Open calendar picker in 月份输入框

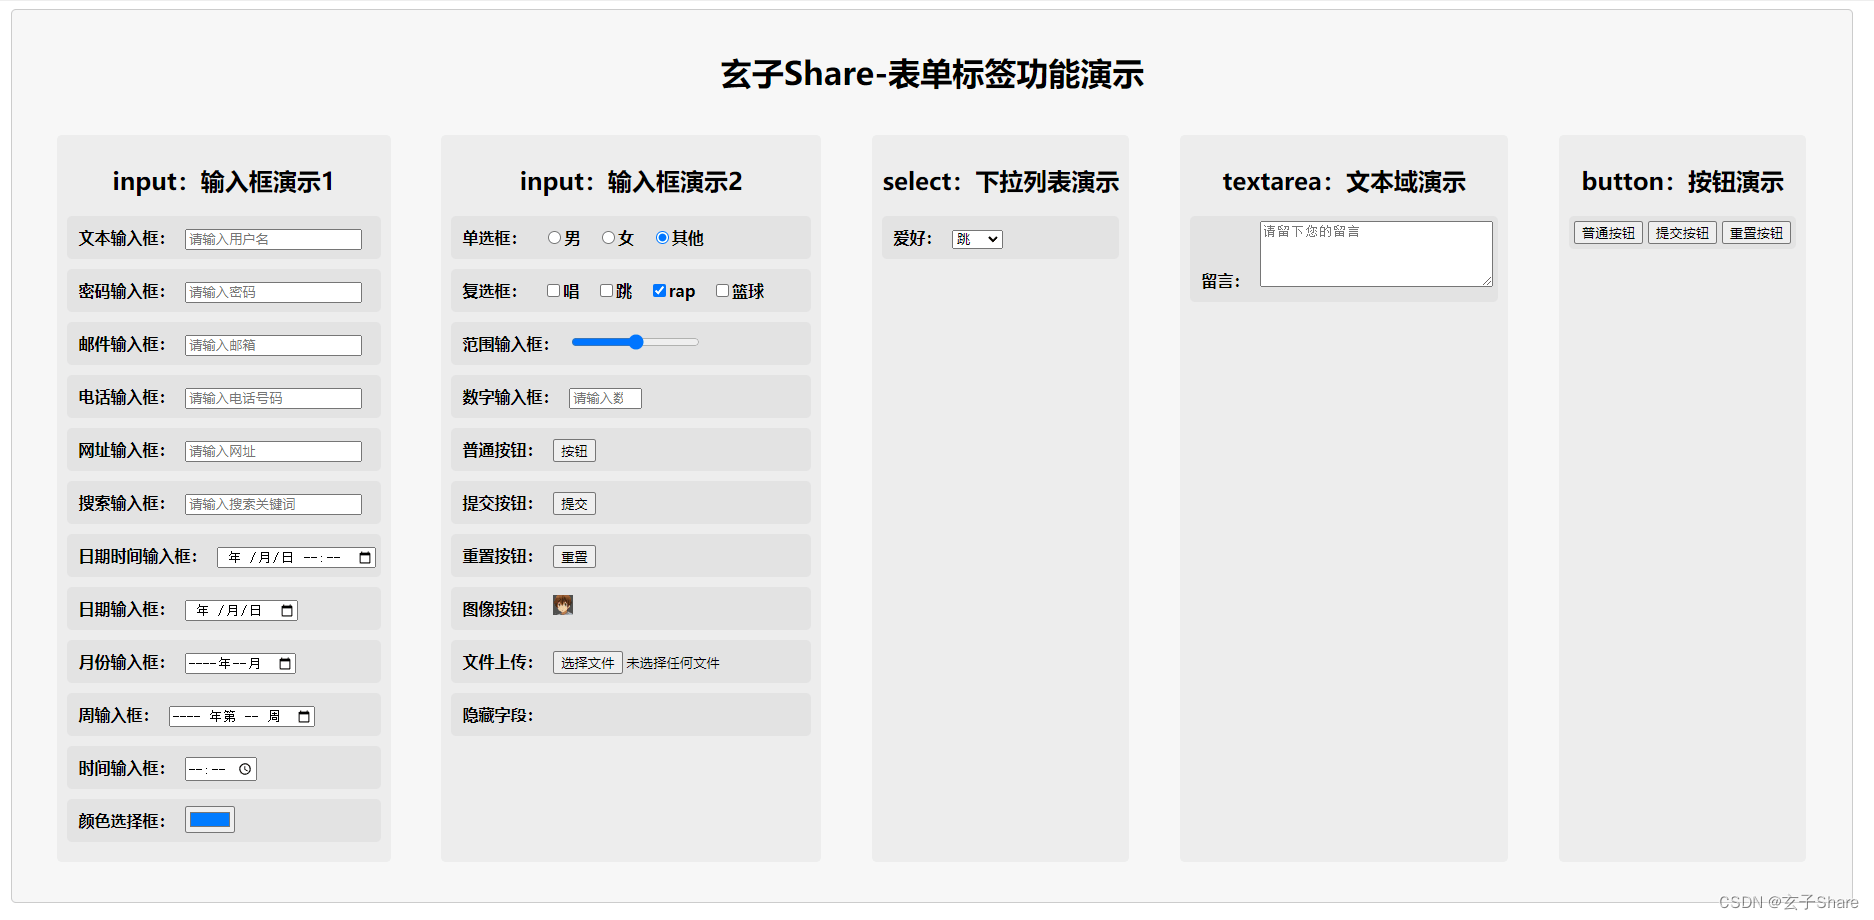(285, 664)
